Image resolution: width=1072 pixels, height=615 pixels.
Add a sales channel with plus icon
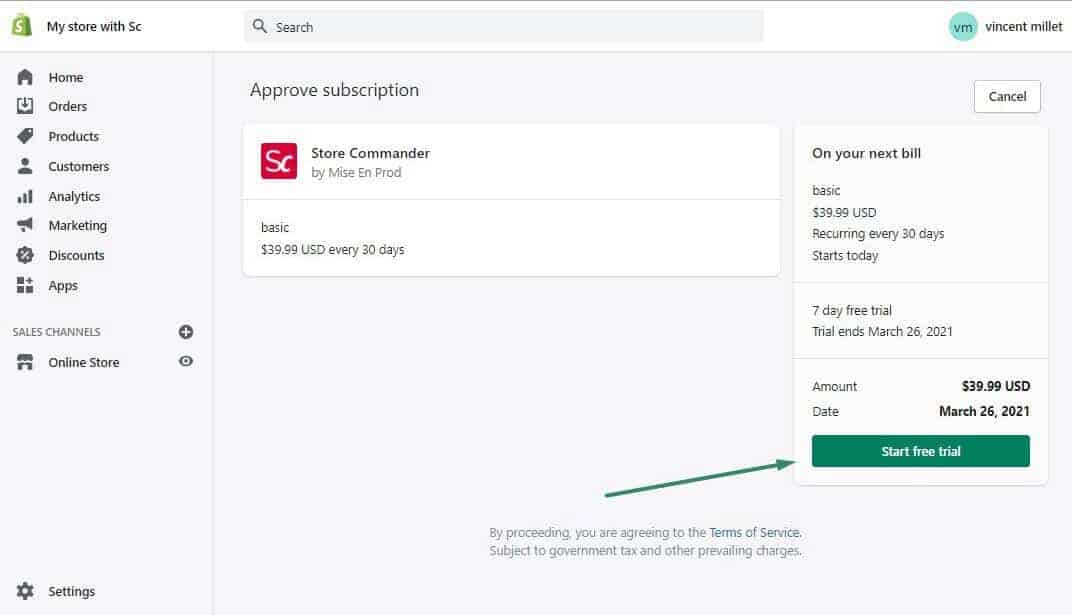186,331
